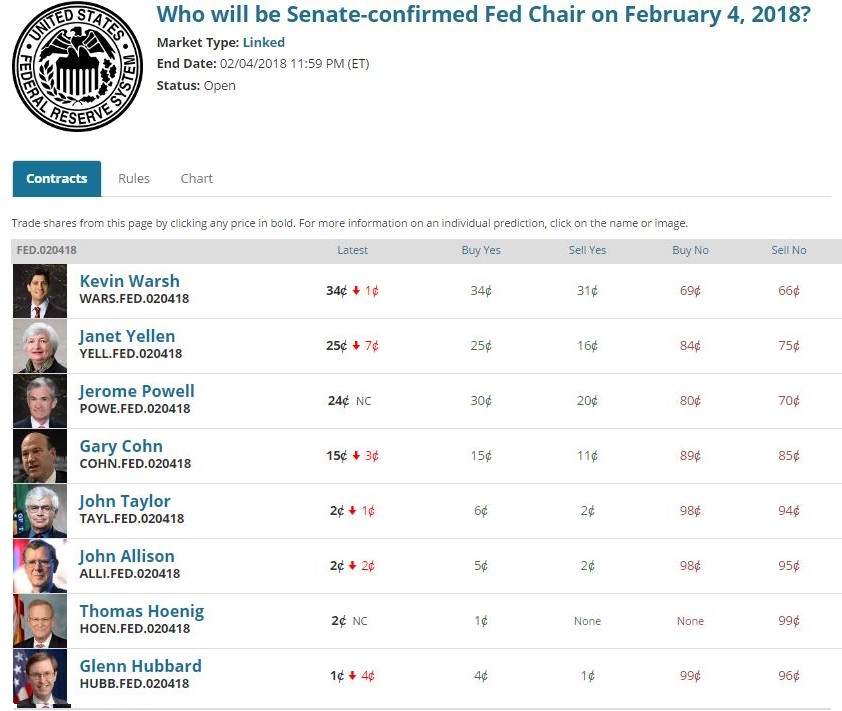Screen dimensions: 842x711
Task: Select Thomas Hoenig's photo
Action: [40, 621]
